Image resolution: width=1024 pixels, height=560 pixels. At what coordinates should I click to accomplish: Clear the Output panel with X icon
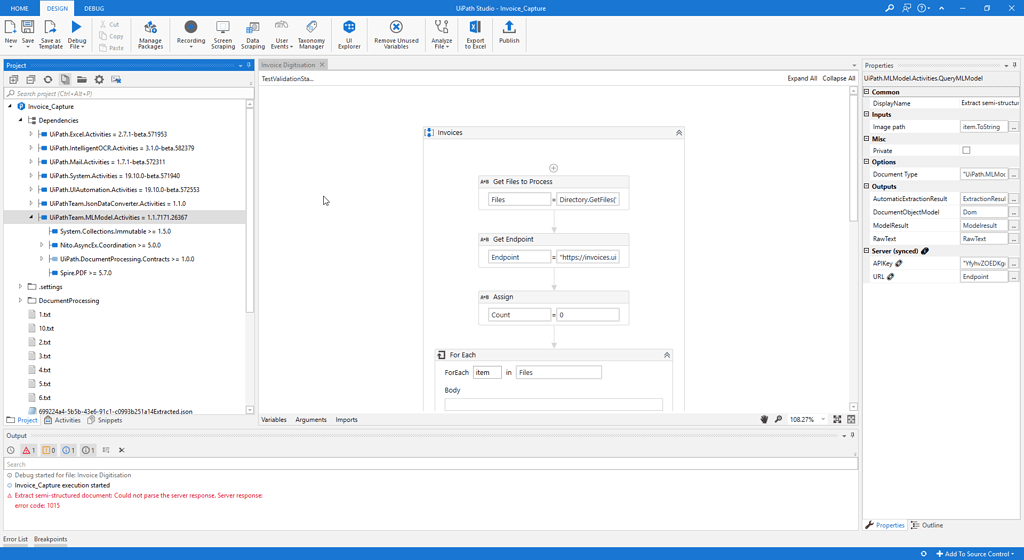121,450
